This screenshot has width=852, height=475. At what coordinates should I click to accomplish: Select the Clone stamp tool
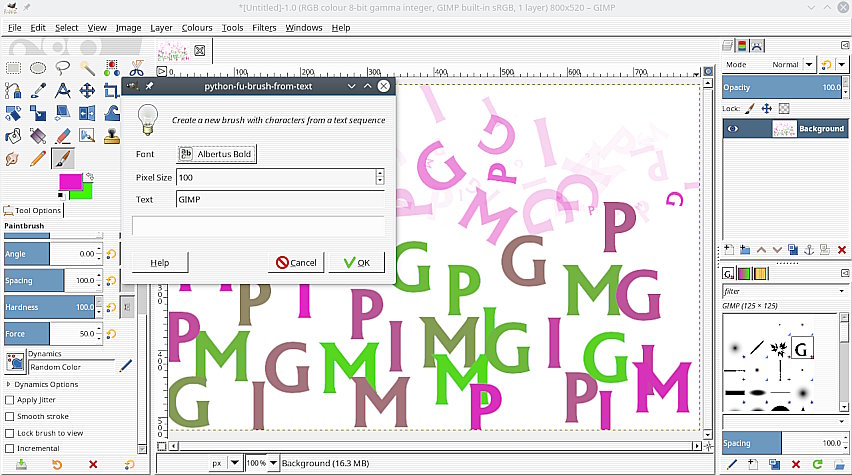[x=112, y=136]
